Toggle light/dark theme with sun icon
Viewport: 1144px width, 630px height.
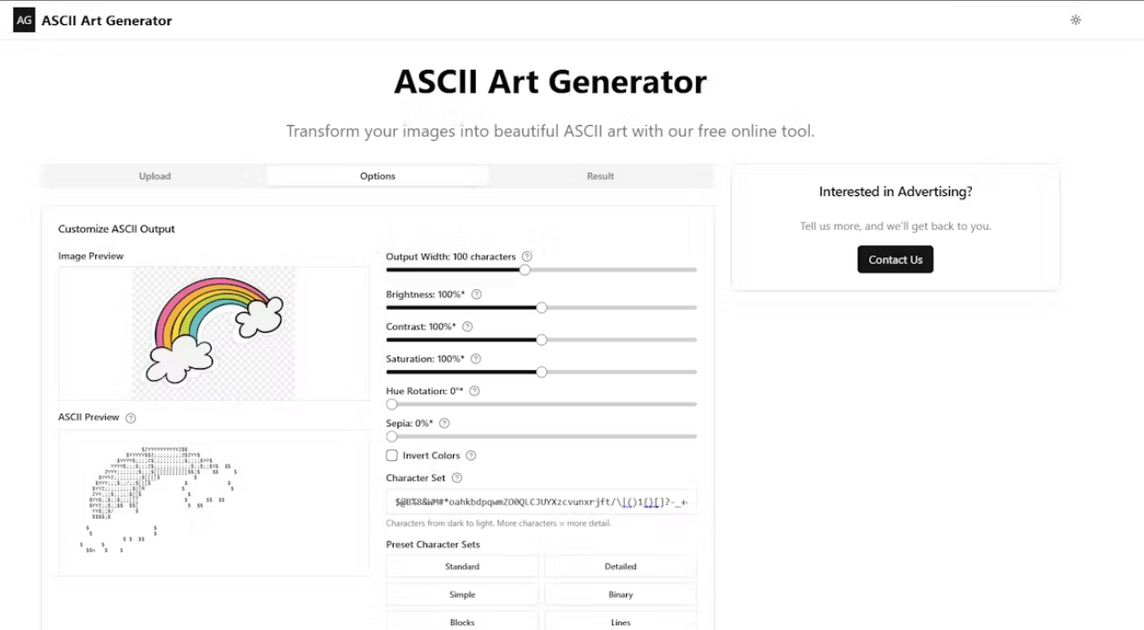1075,20
